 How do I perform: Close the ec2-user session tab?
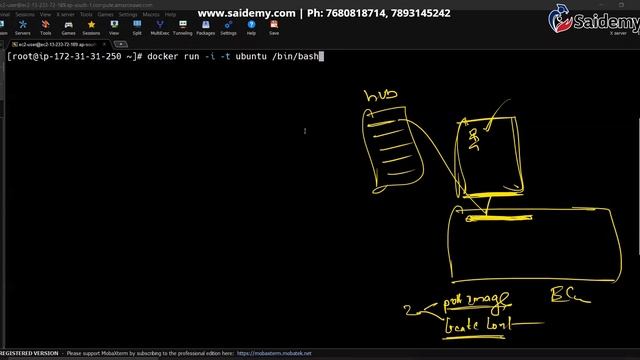coord(104,44)
